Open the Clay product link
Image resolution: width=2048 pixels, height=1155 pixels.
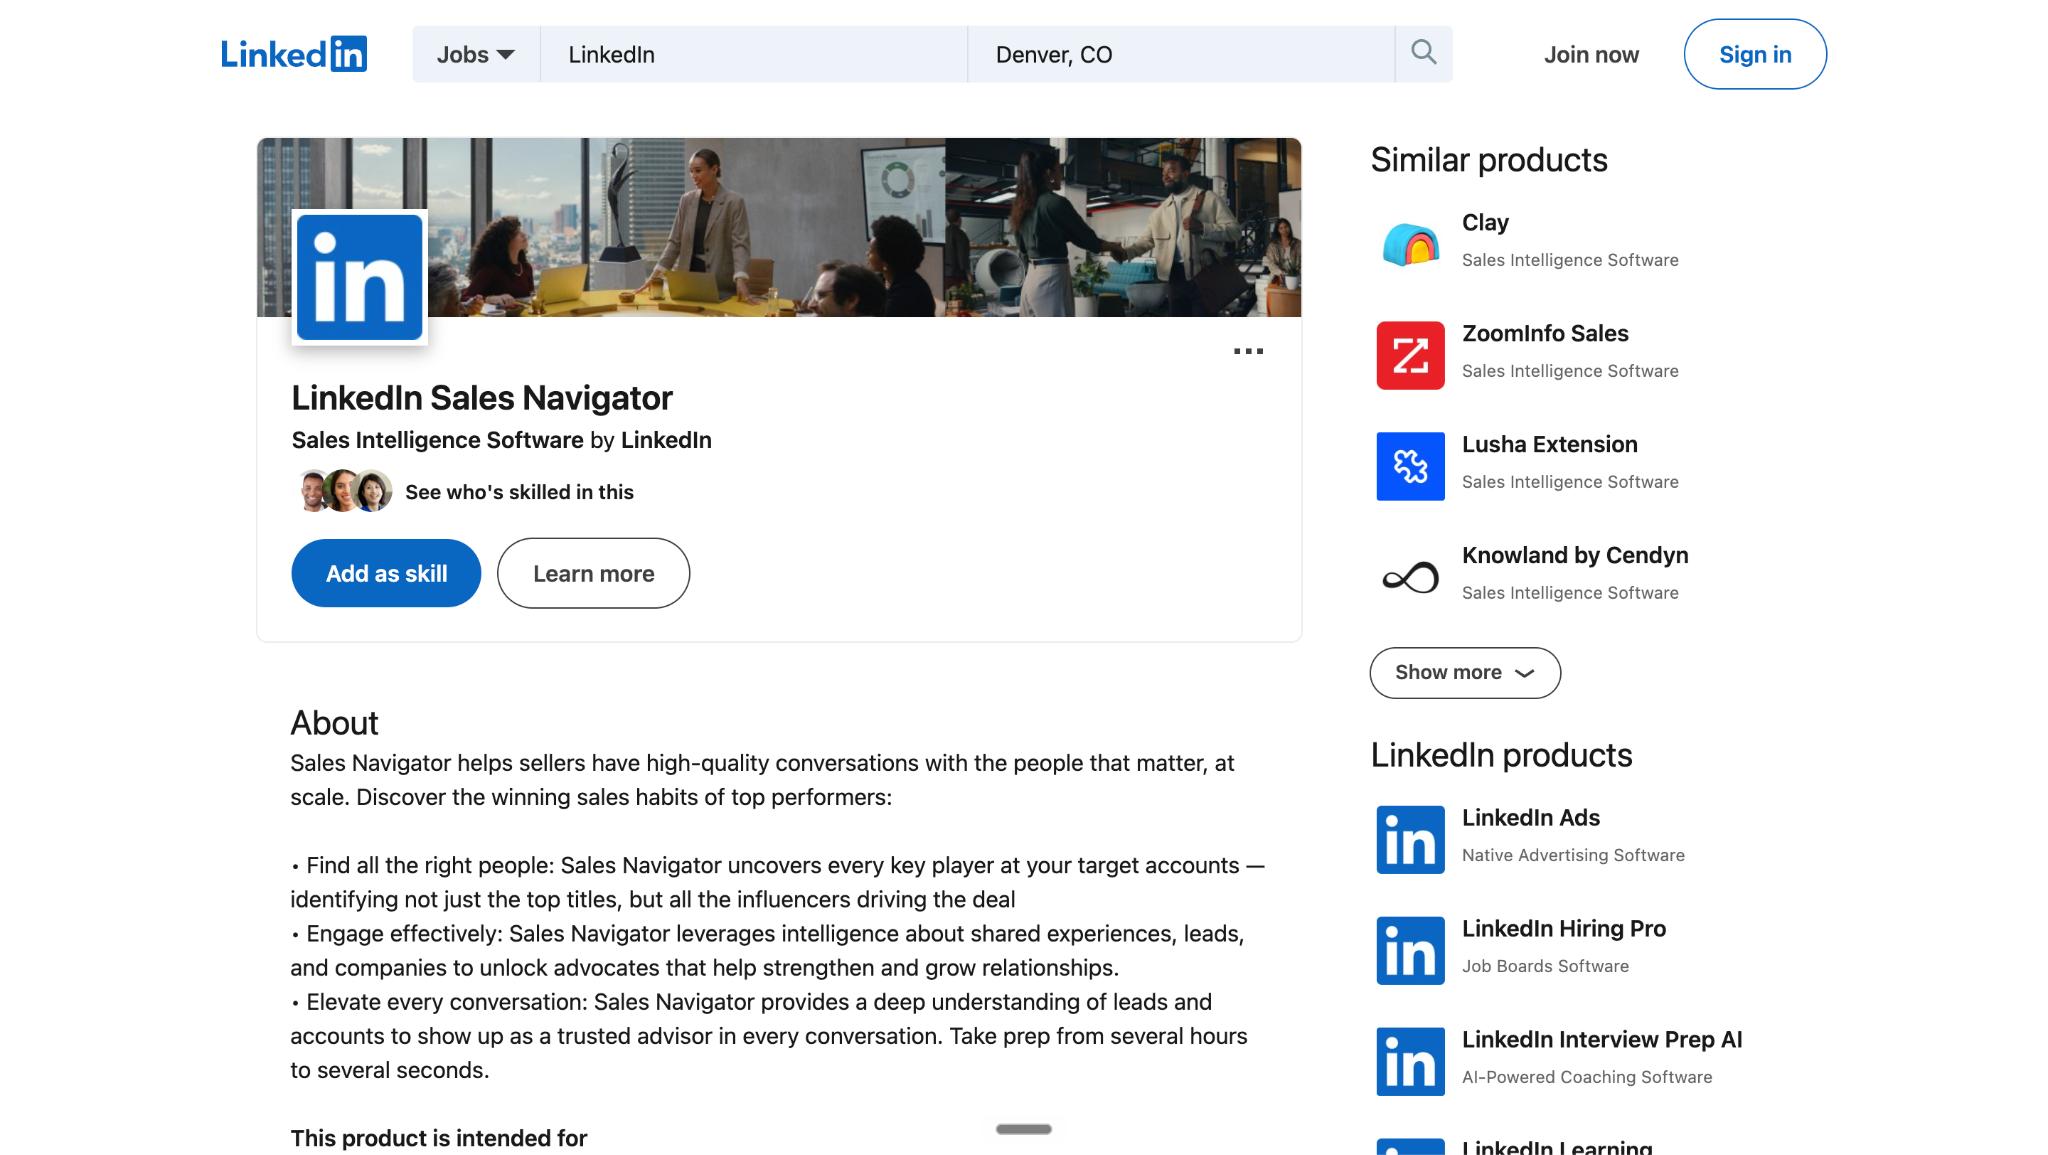[1485, 222]
